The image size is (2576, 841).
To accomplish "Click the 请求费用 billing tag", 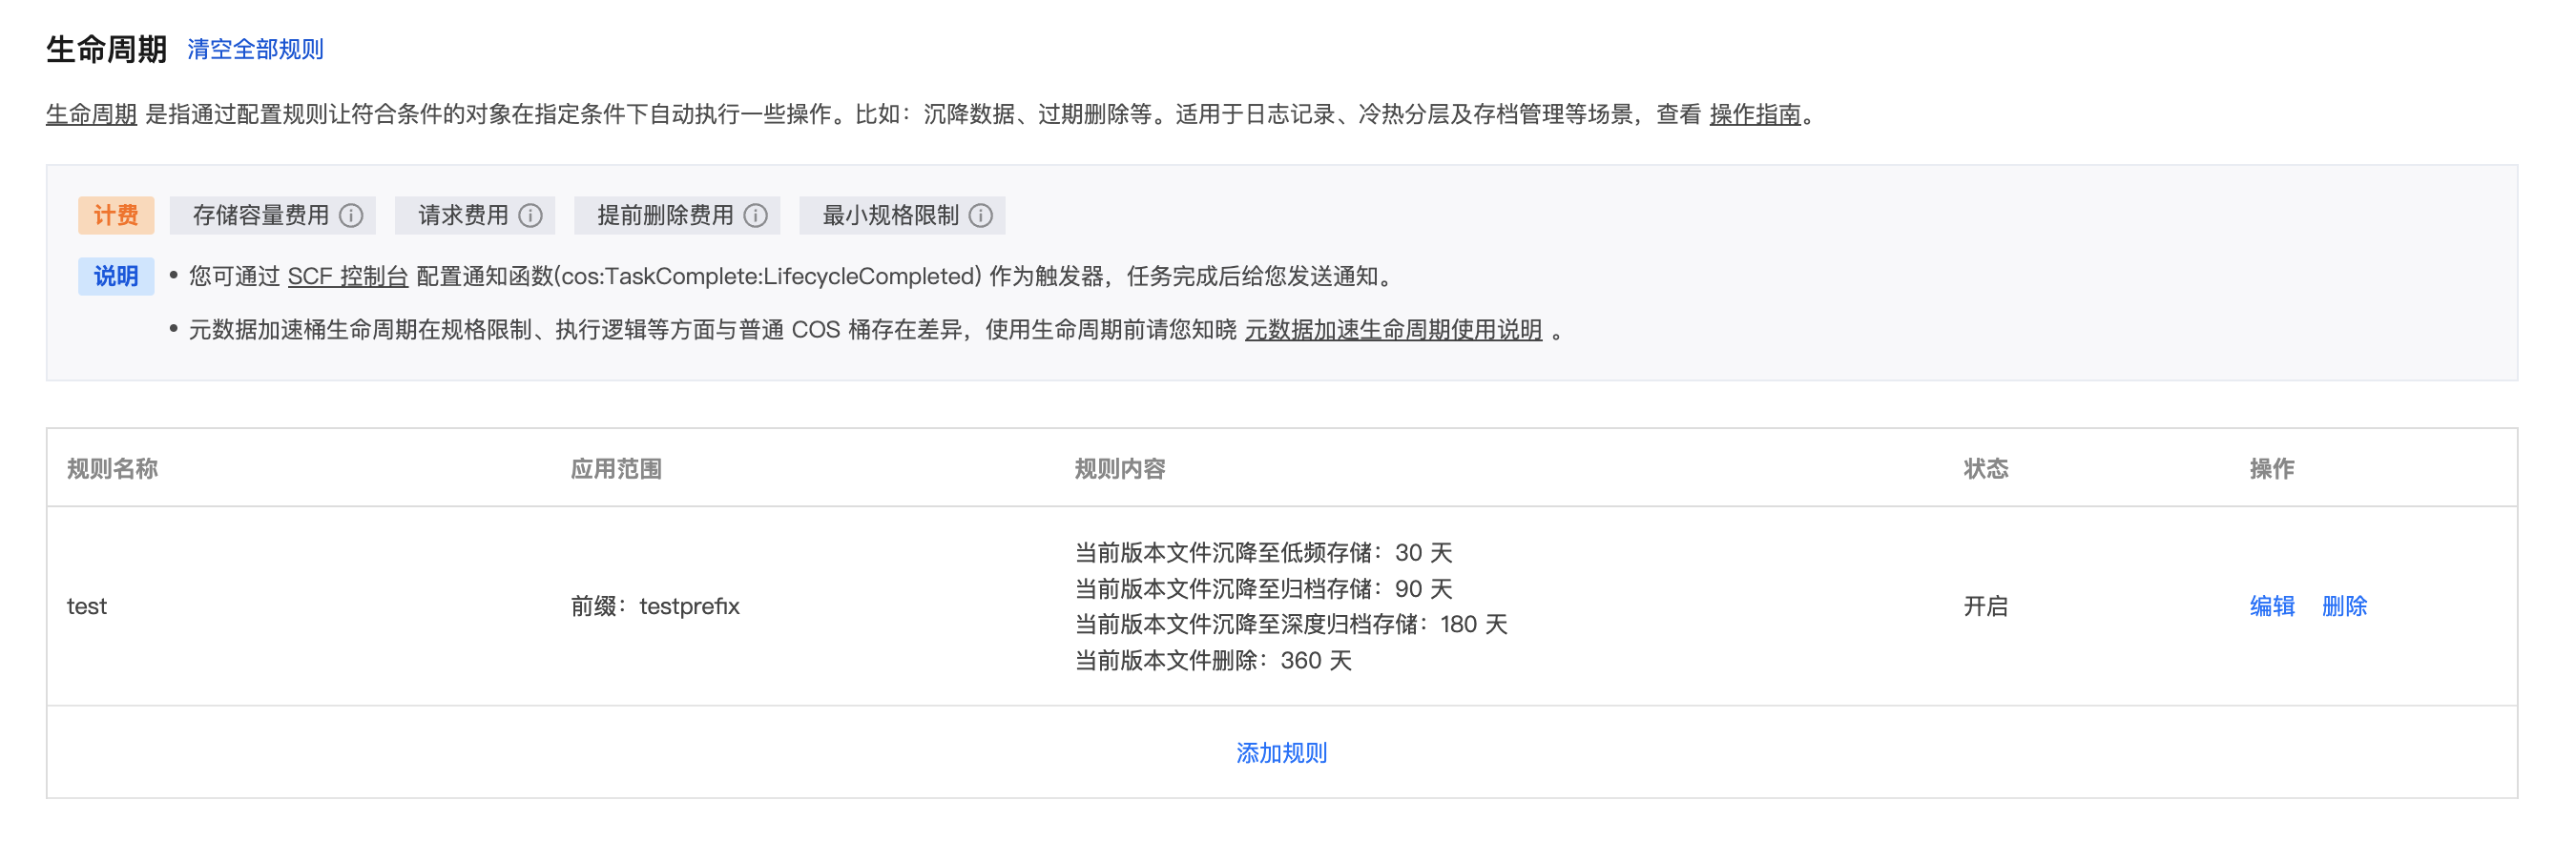I will pos(463,215).
